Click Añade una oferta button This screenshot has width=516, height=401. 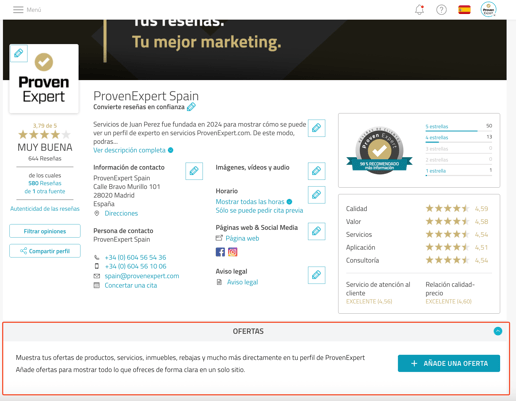tap(449, 363)
